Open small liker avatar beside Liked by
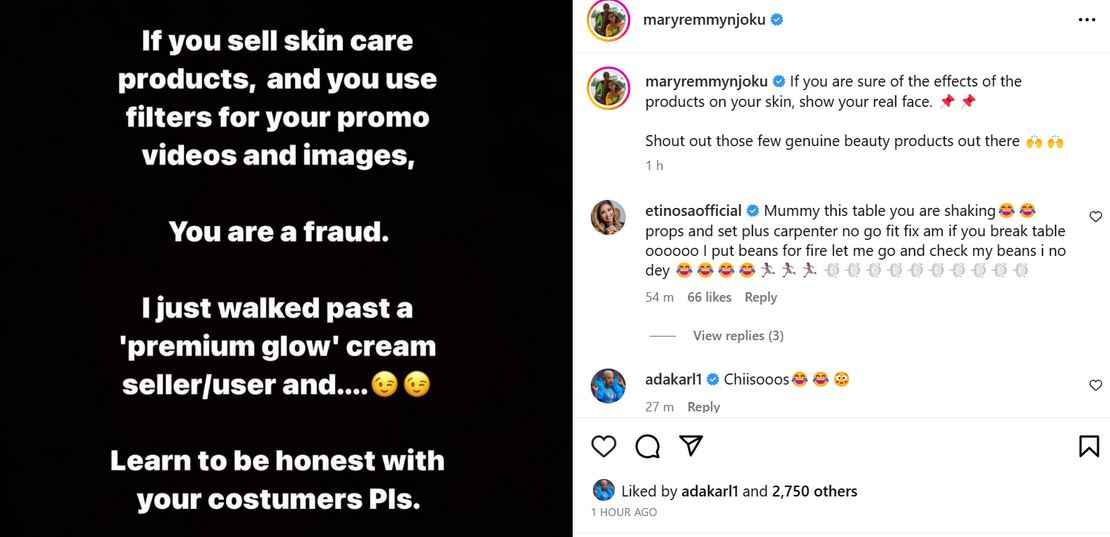Viewport: 1110px width, 537px height. 603,490
